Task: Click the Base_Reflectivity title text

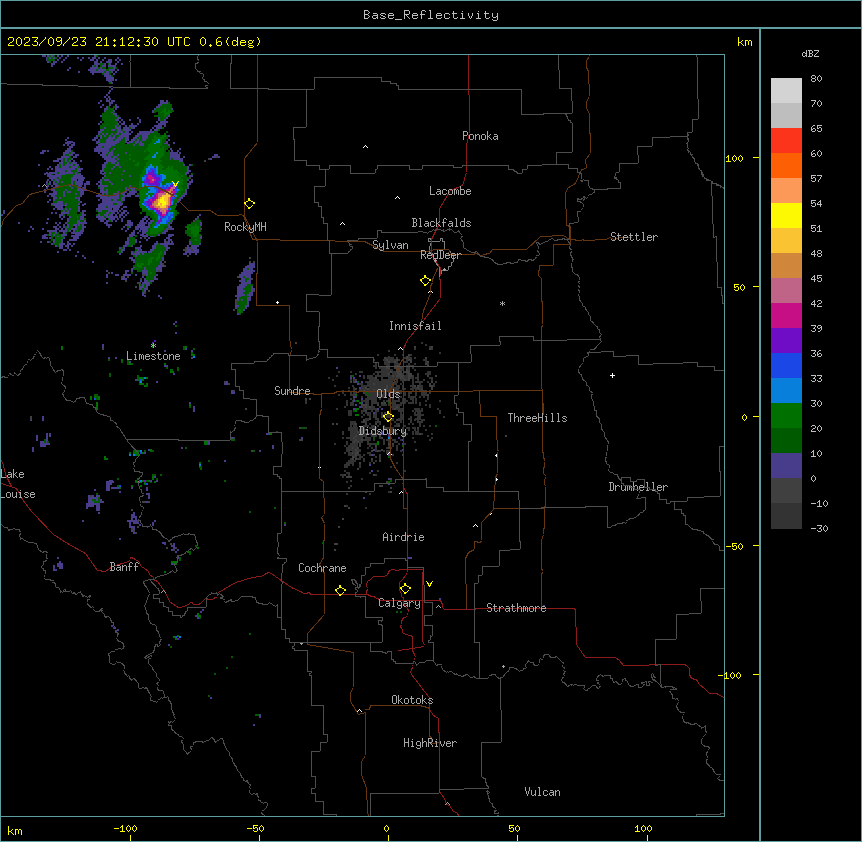Action: pyautogui.click(x=431, y=15)
